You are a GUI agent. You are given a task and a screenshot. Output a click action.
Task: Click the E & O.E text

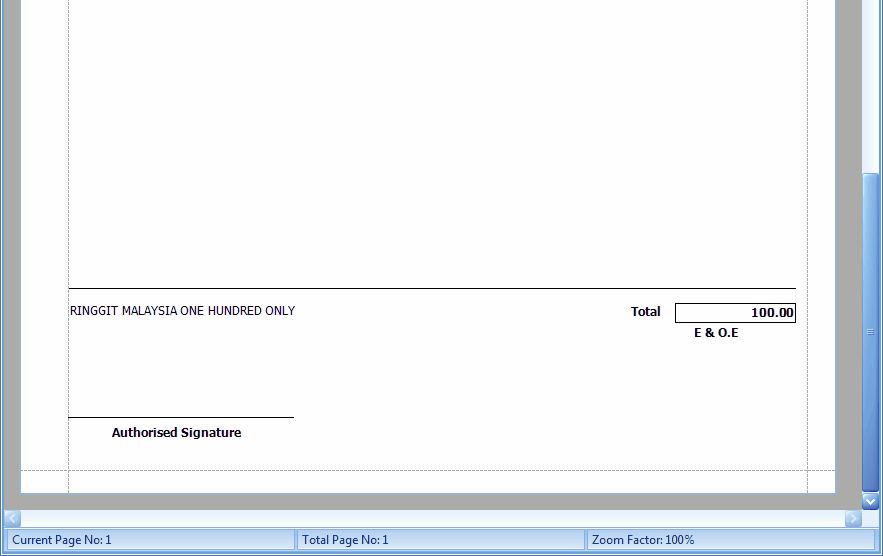pos(716,333)
